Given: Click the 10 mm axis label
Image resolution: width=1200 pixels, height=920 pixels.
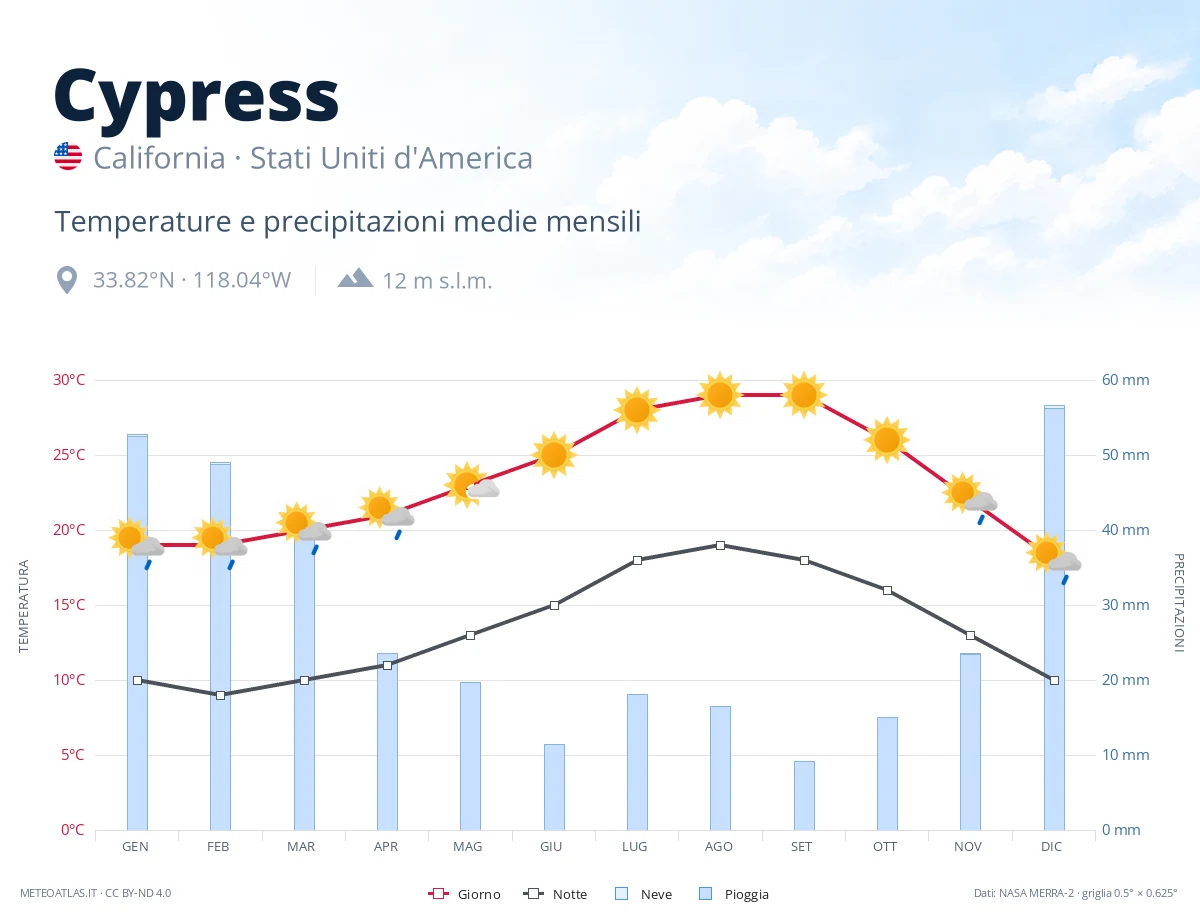Looking at the screenshot, I should click(x=1126, y=755).
